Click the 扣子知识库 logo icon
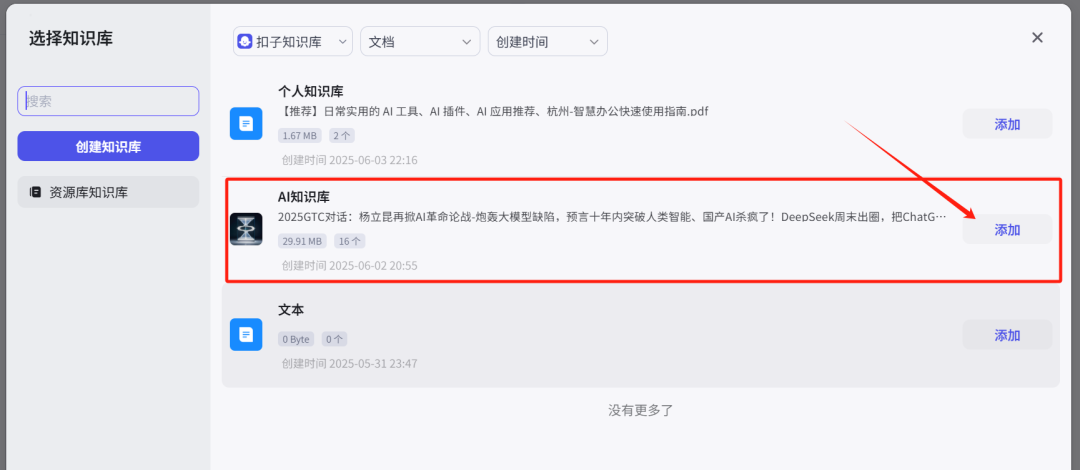The image size is (1080, 470). (x=245, y=42)
